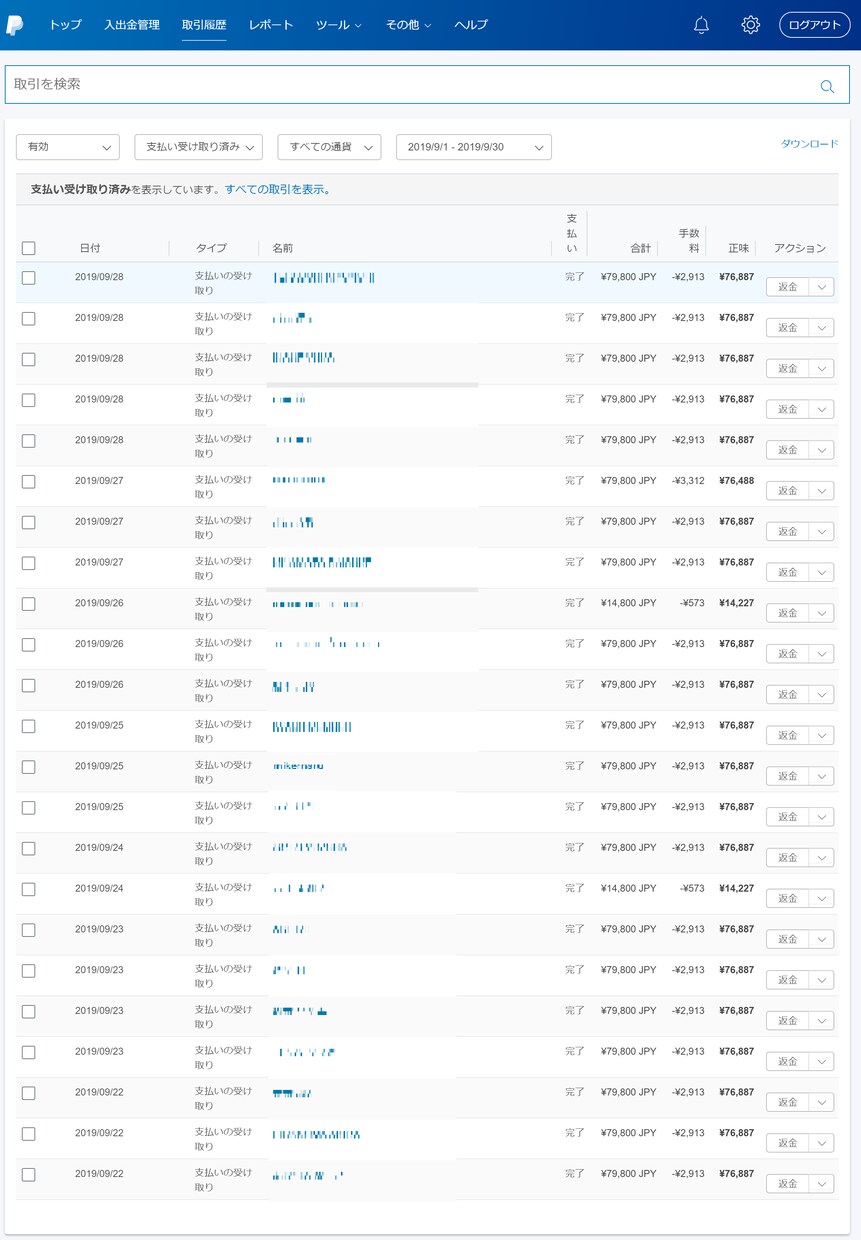Expand action arrow for 2019/09/26 ¥14,800 row
Image resolution: width=861 pixels, height=1240 pixels.
821,613
